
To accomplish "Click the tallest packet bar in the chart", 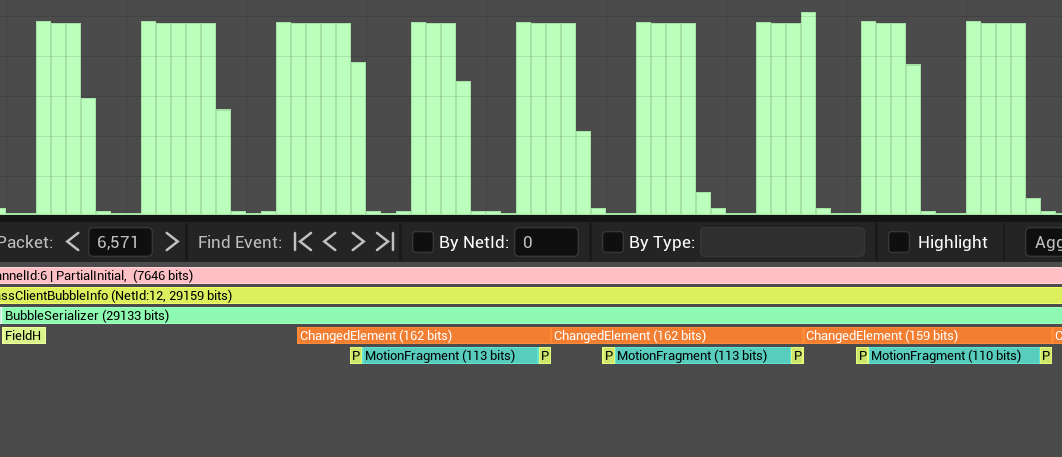I will [809, 110].
